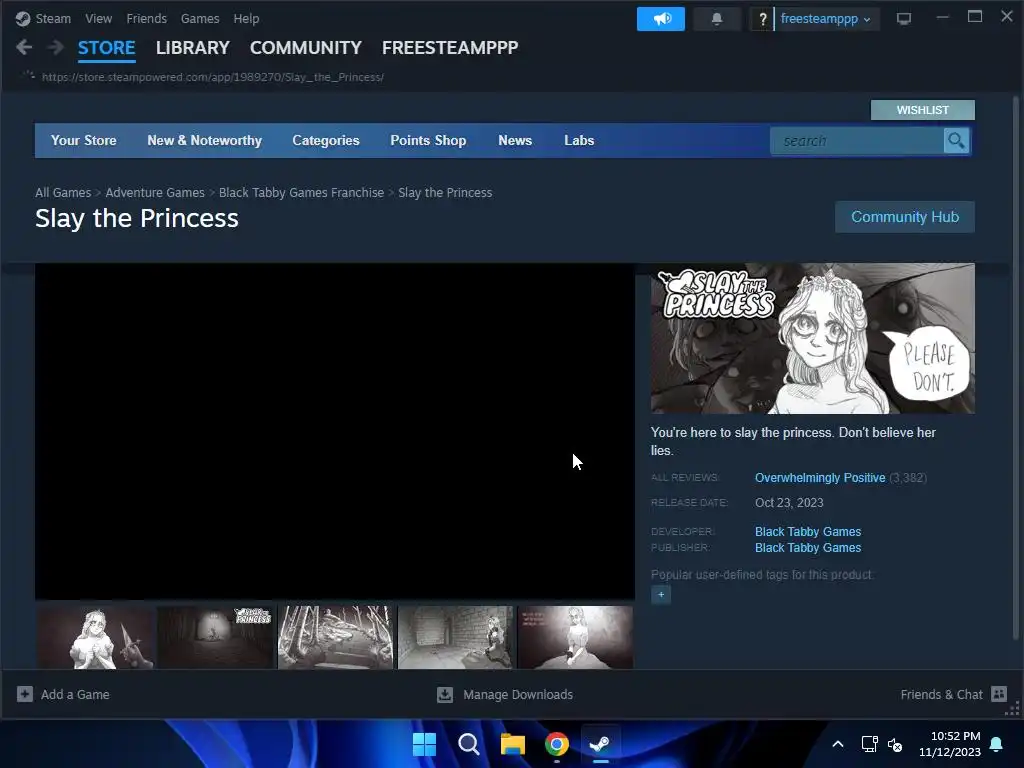1024x768 pixels.
Task: Click the Slay the Princess header image
Action: coord(812,338)
